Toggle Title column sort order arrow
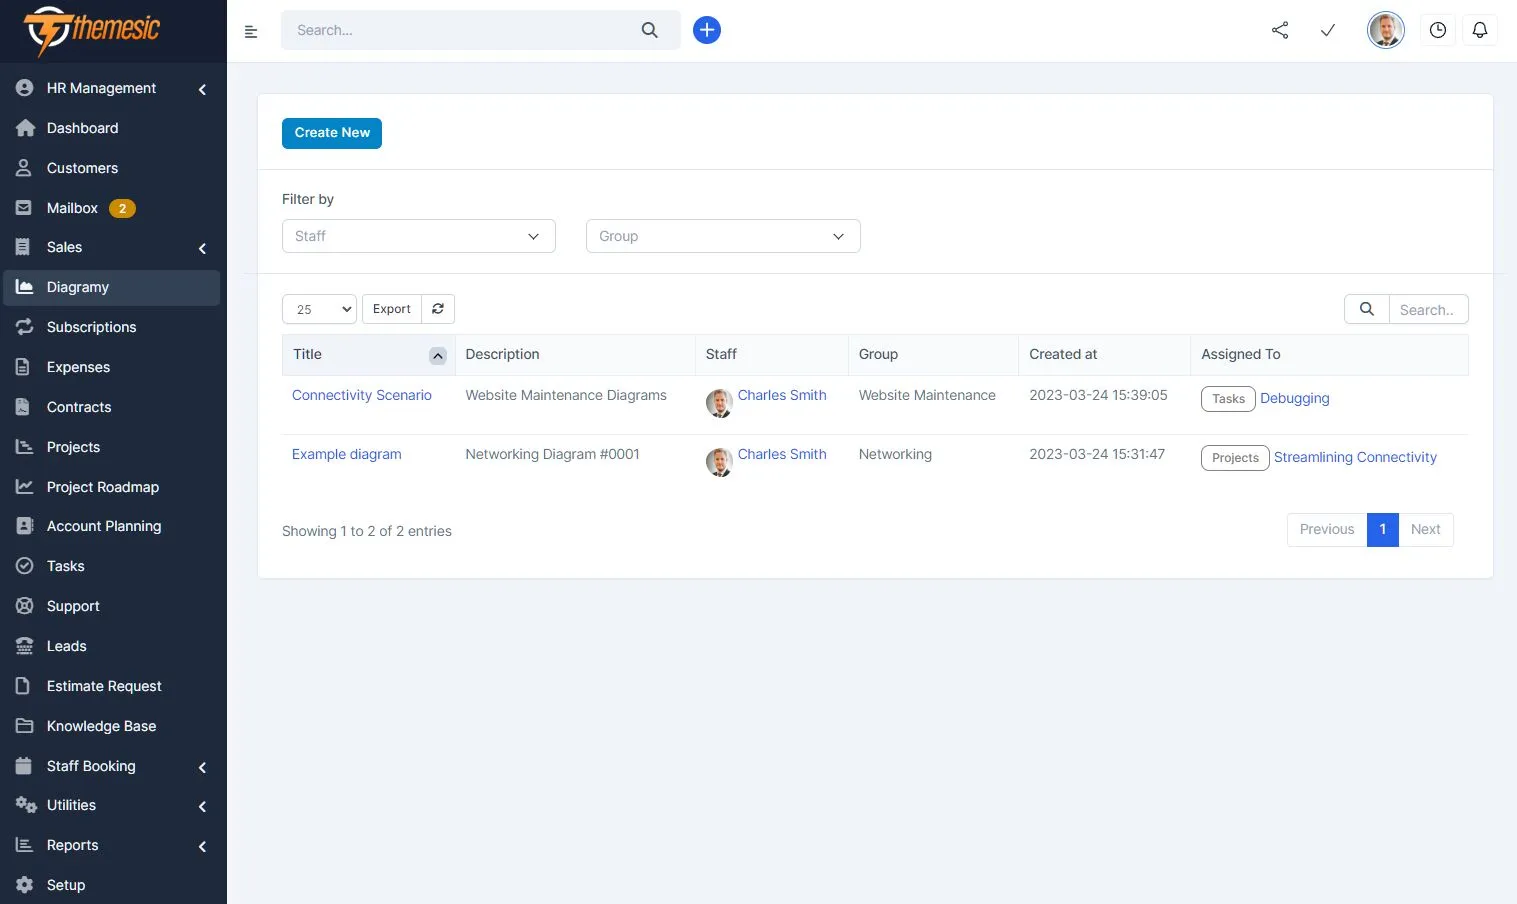The height and width of the screenshot is (904, 1517). [437, 356]
